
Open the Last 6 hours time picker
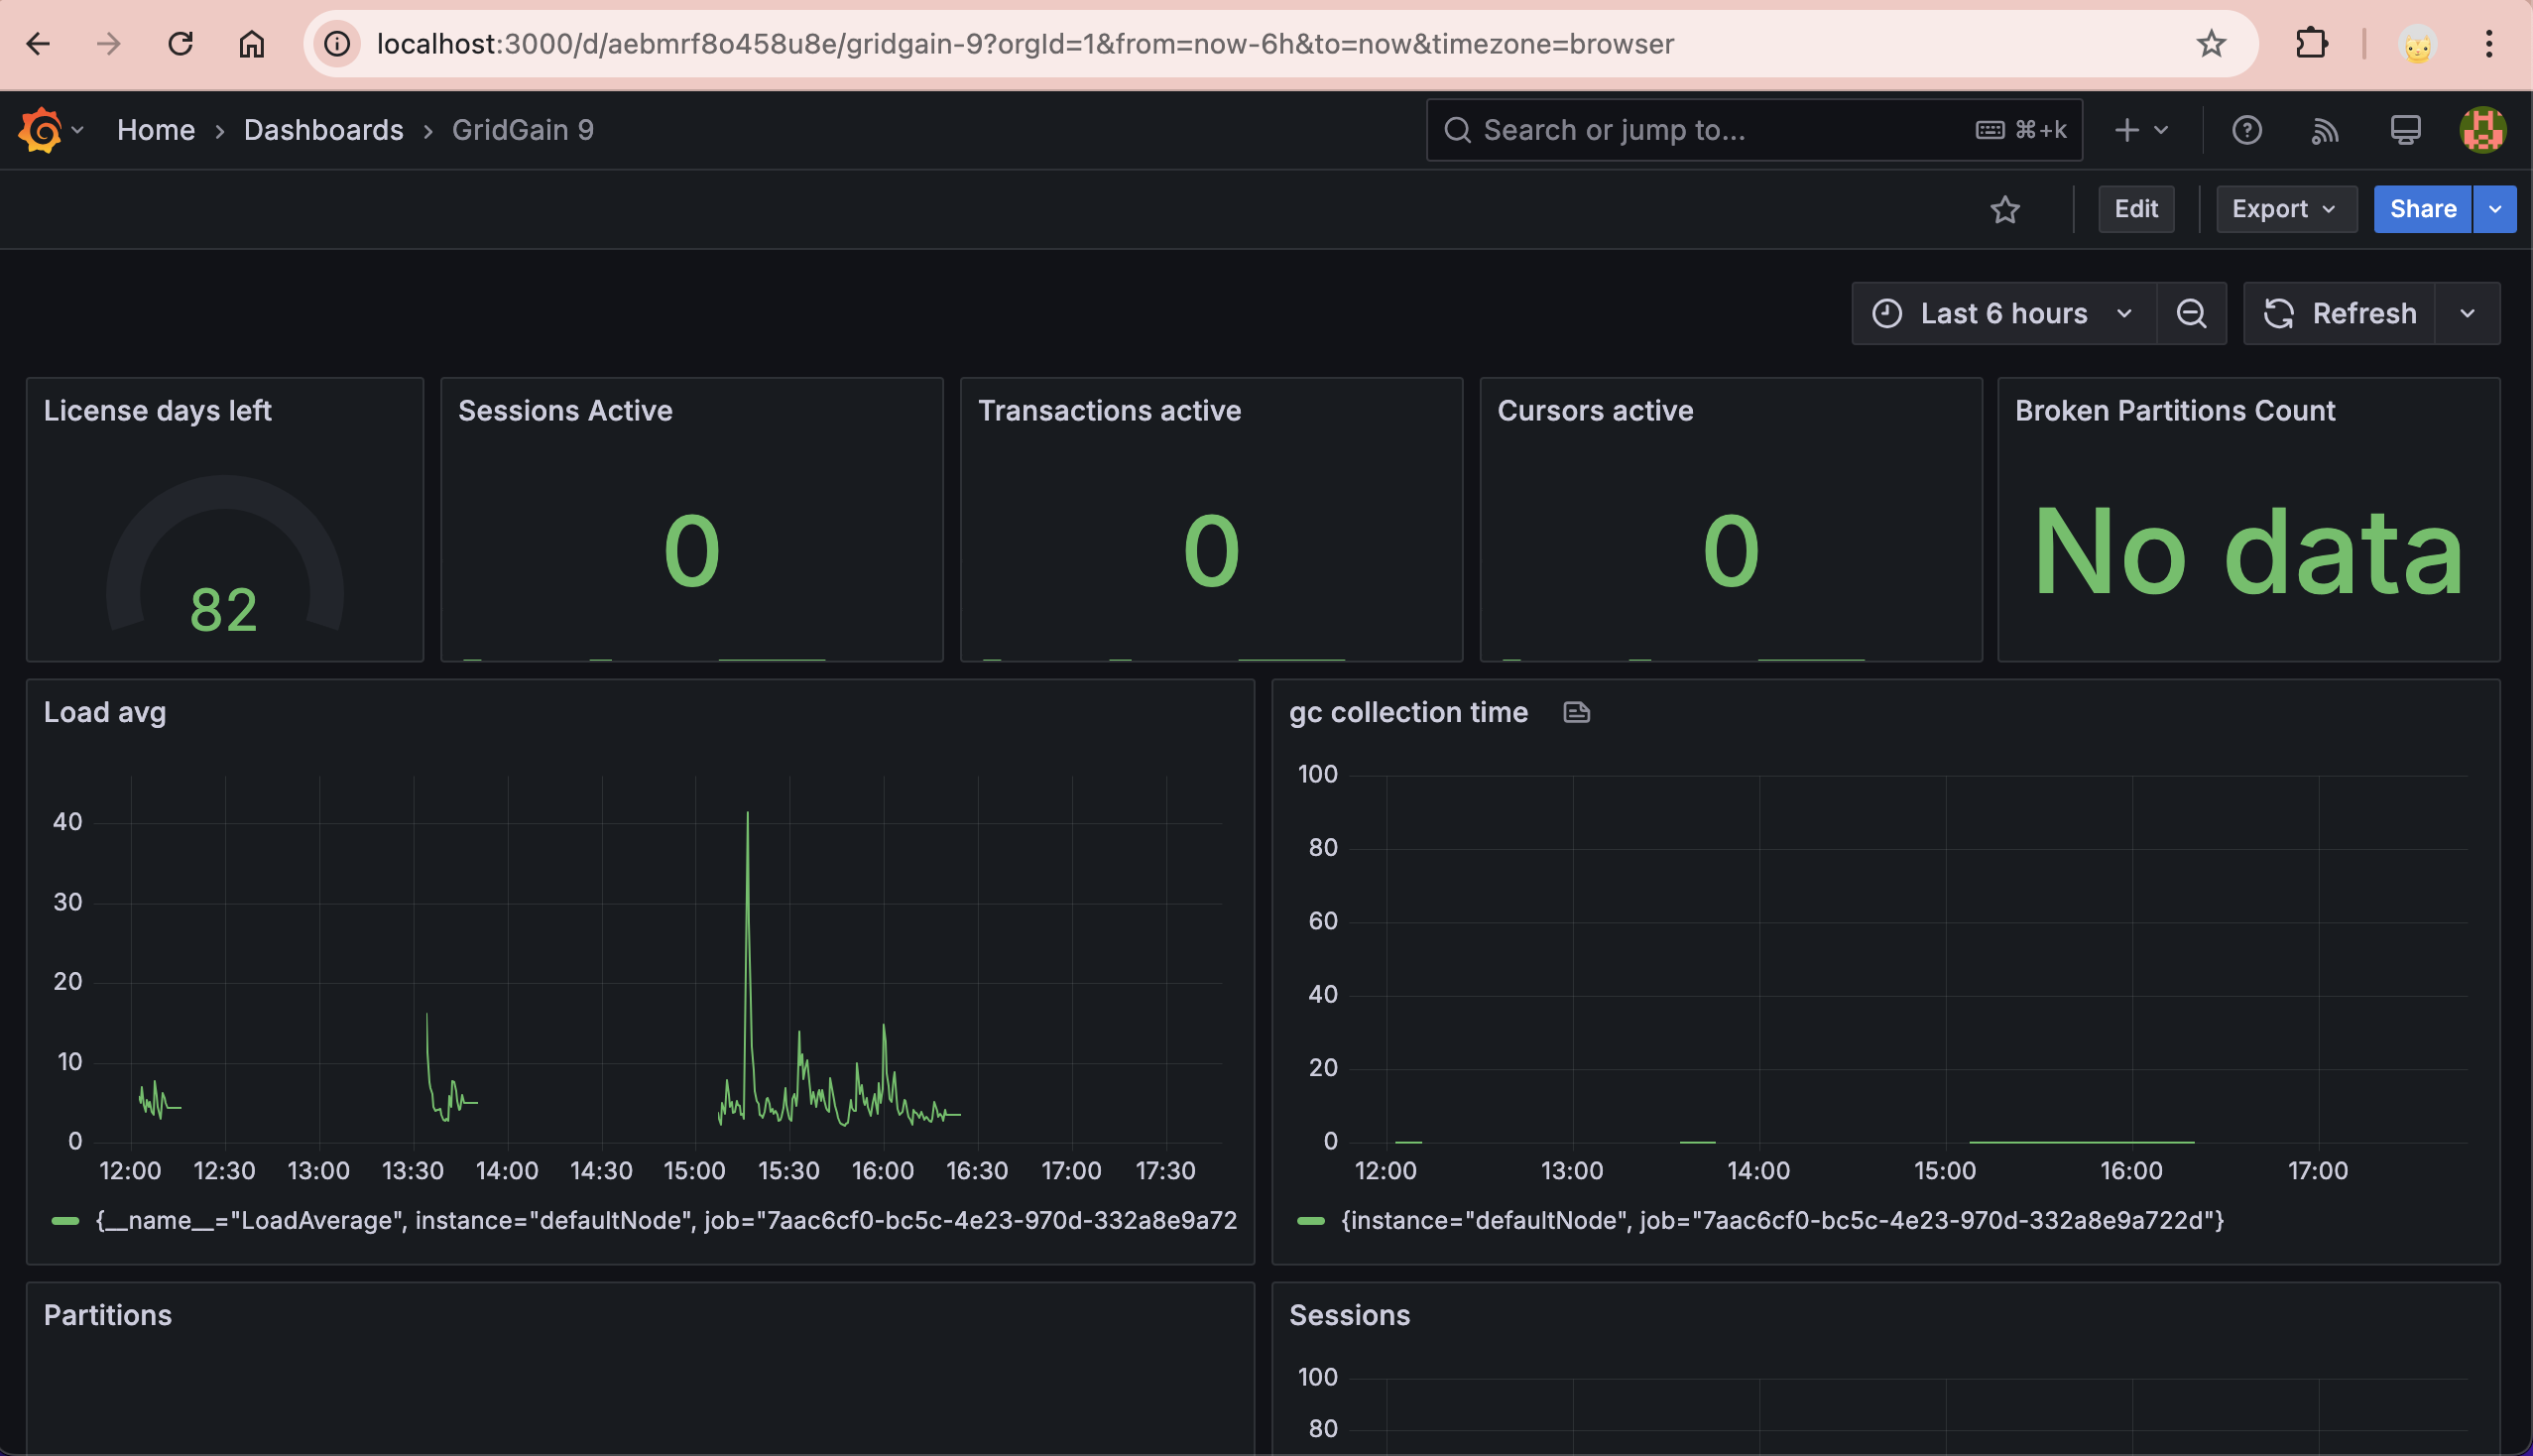coord(2004,314)
